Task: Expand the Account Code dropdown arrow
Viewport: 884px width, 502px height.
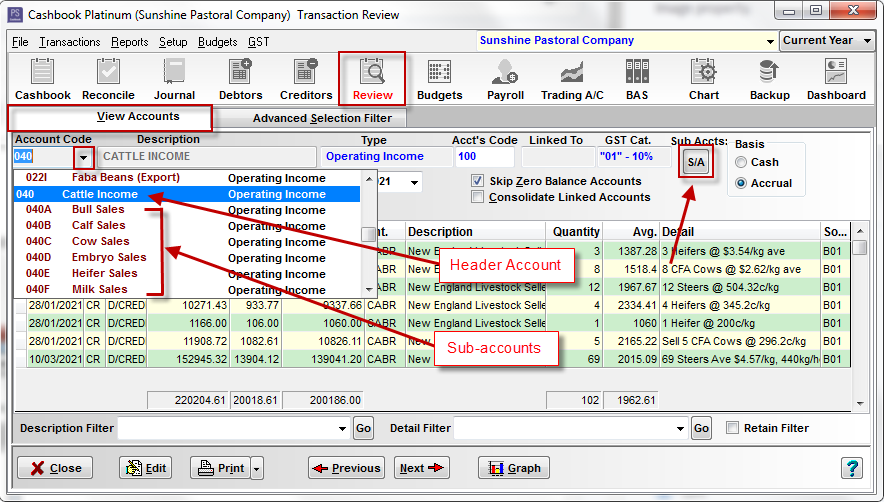Action: [x=83, y=157]
